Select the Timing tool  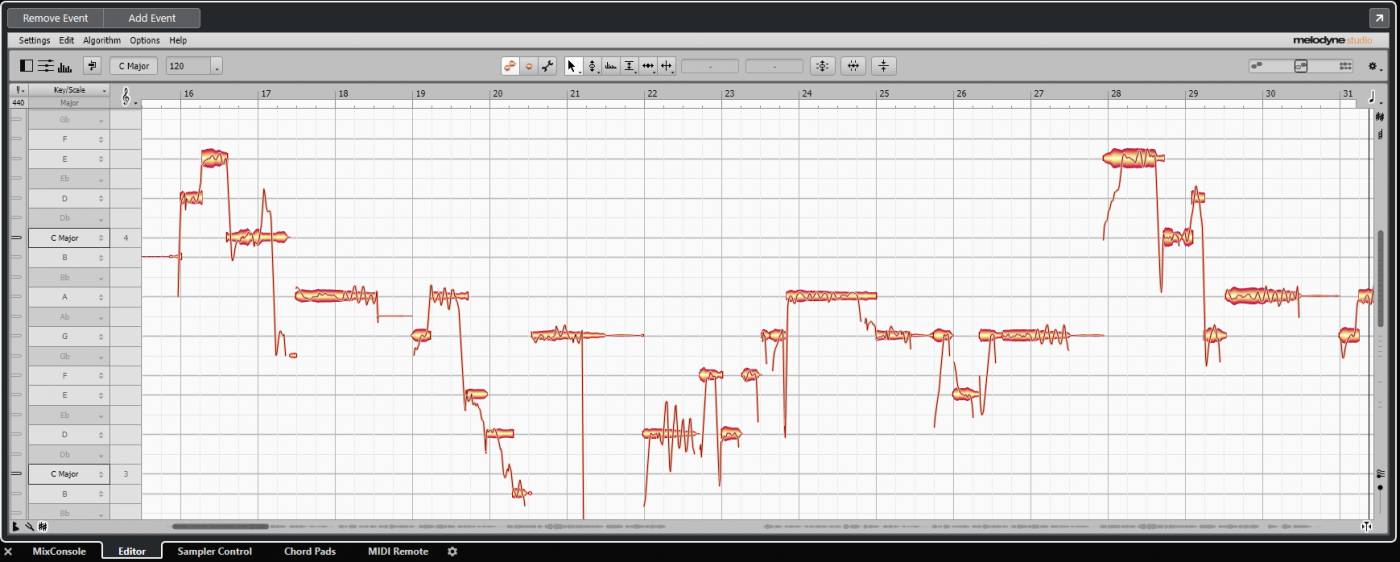tap(648, 66)
